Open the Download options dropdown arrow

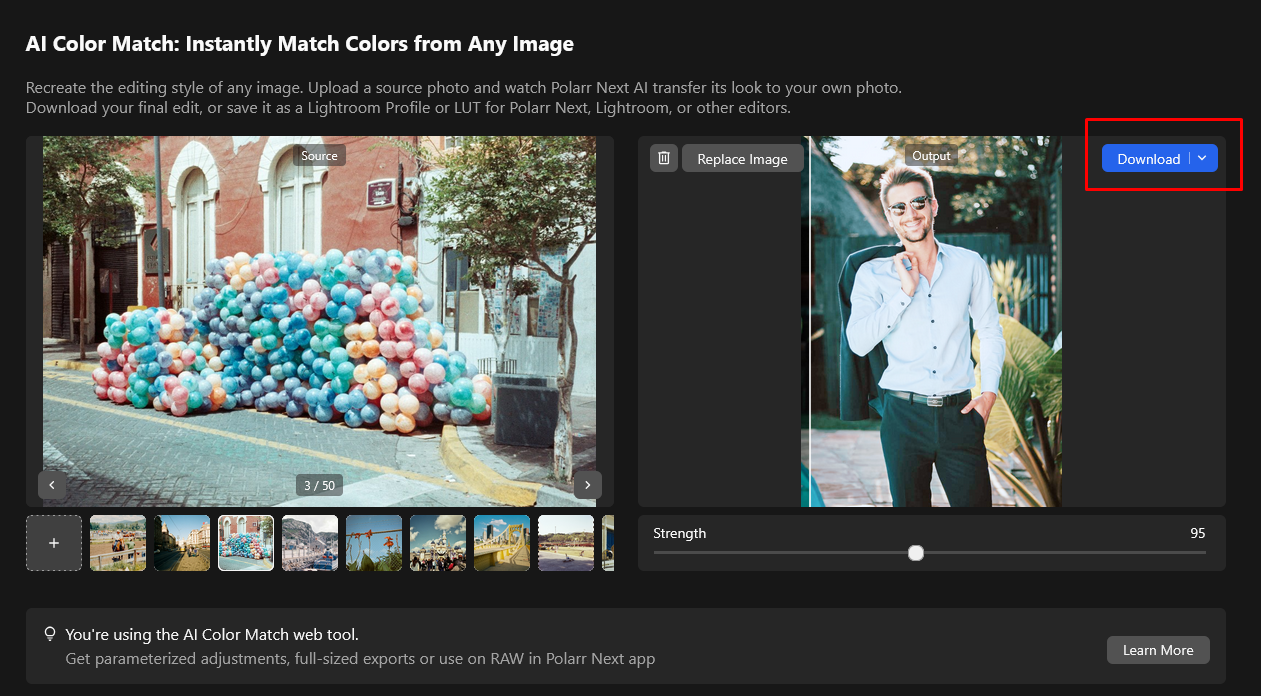pyautogui.click(x=1203, y=158)
